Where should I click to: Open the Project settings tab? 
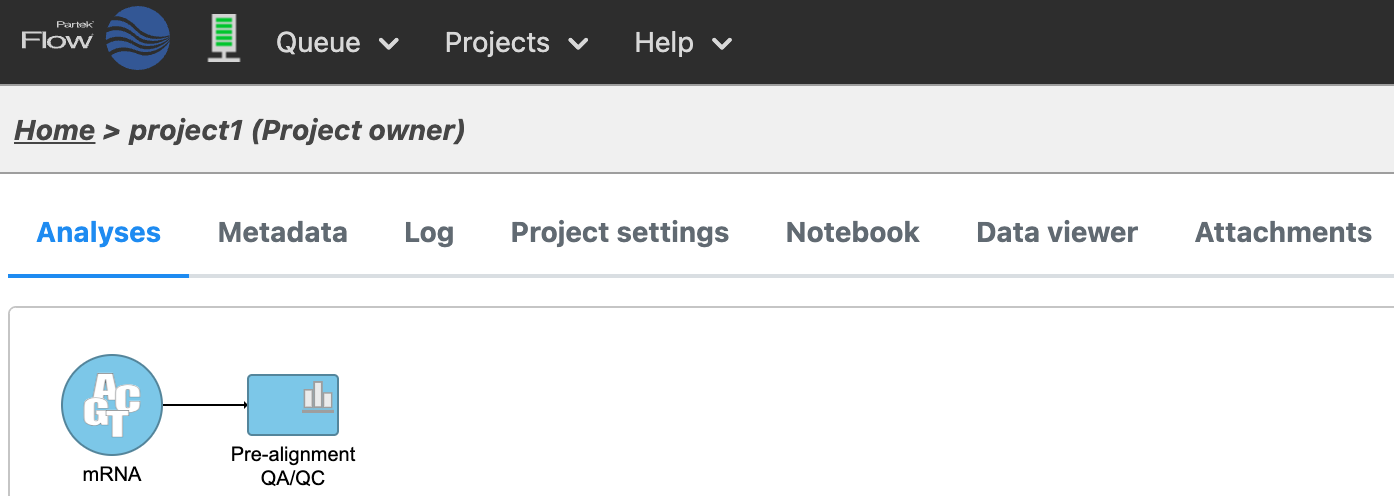click(x=620, y=233)
